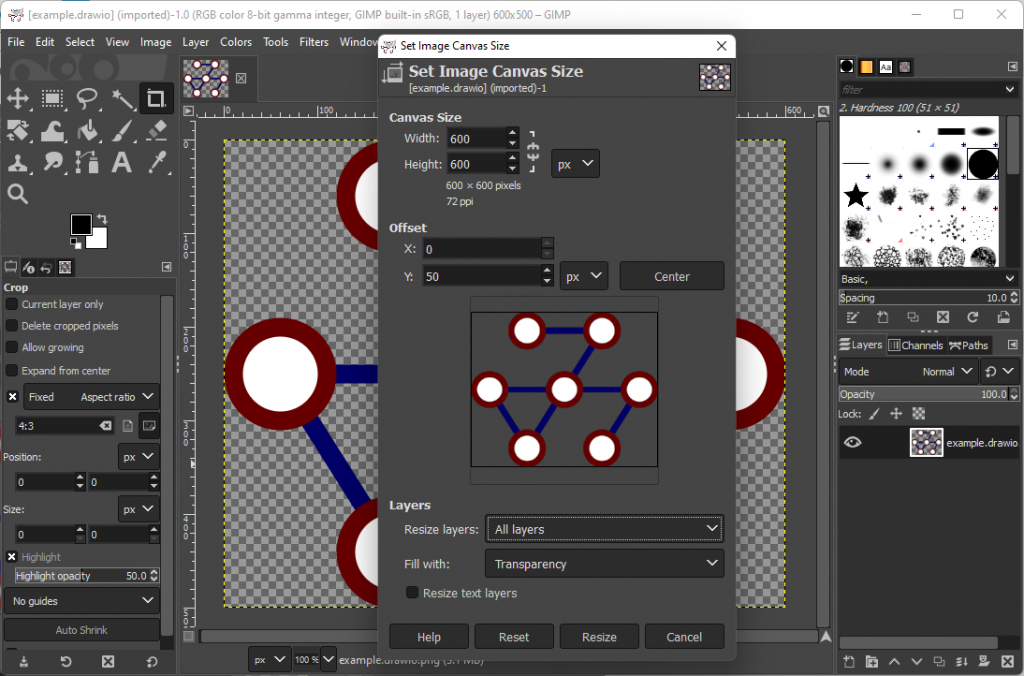Pick the Paintbrush tool
The image size is (1024, 676).
[121, 131]
